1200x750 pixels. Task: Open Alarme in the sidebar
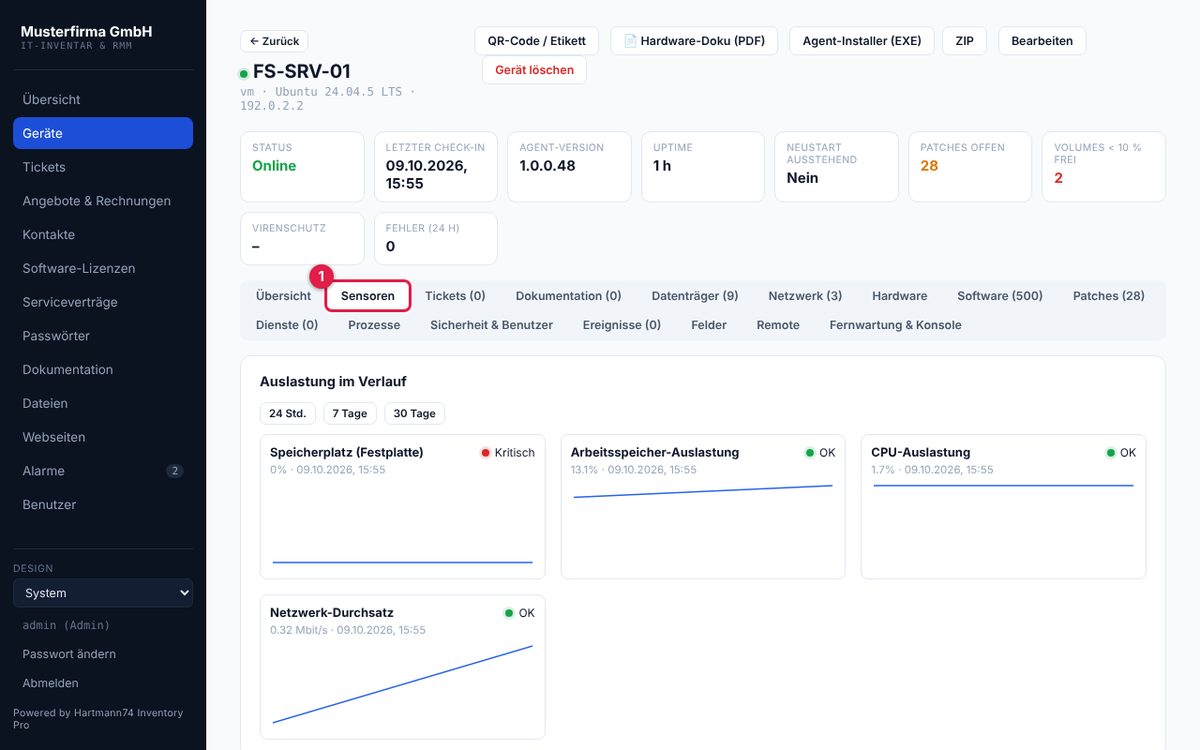coord(103,471)
